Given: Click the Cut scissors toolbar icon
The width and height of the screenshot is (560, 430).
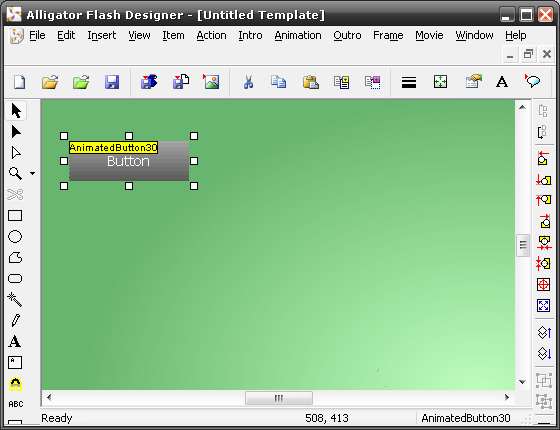Looking at the screenshot, I should pyautogui.click(x=248, y=82).
